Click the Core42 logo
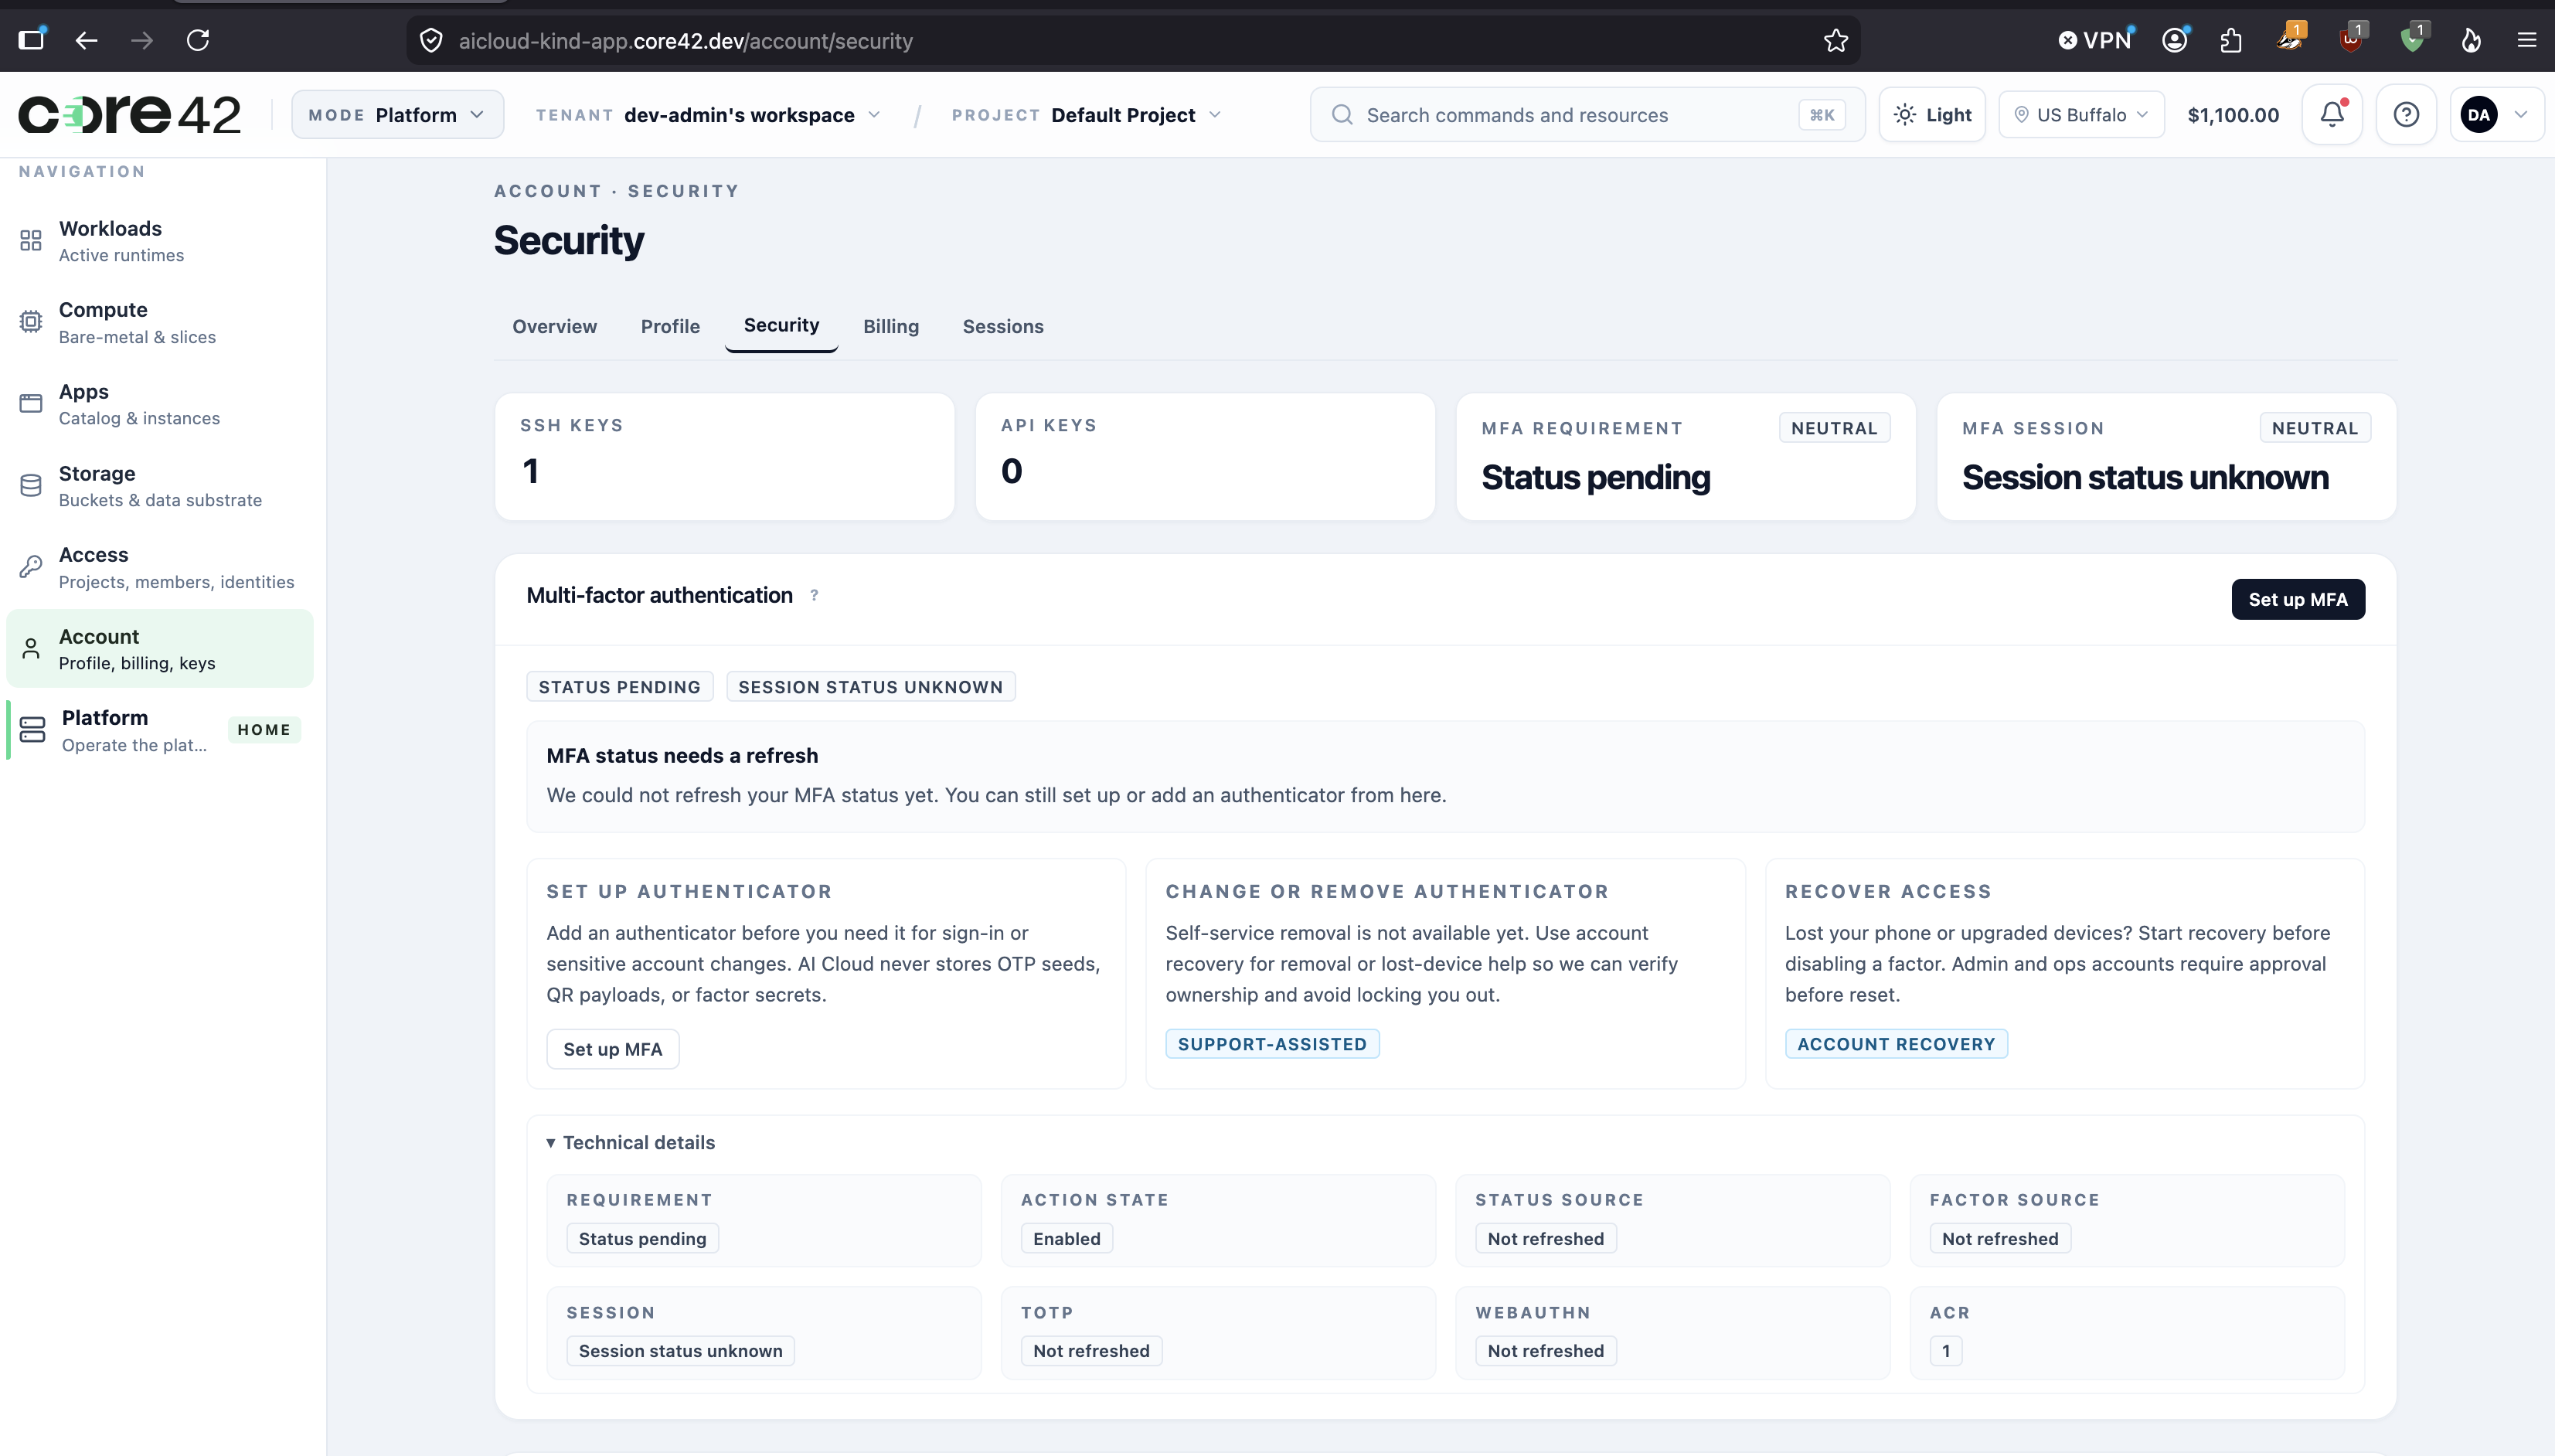The width and height of the screenshot is (2555, 1456). click(129, 114)
